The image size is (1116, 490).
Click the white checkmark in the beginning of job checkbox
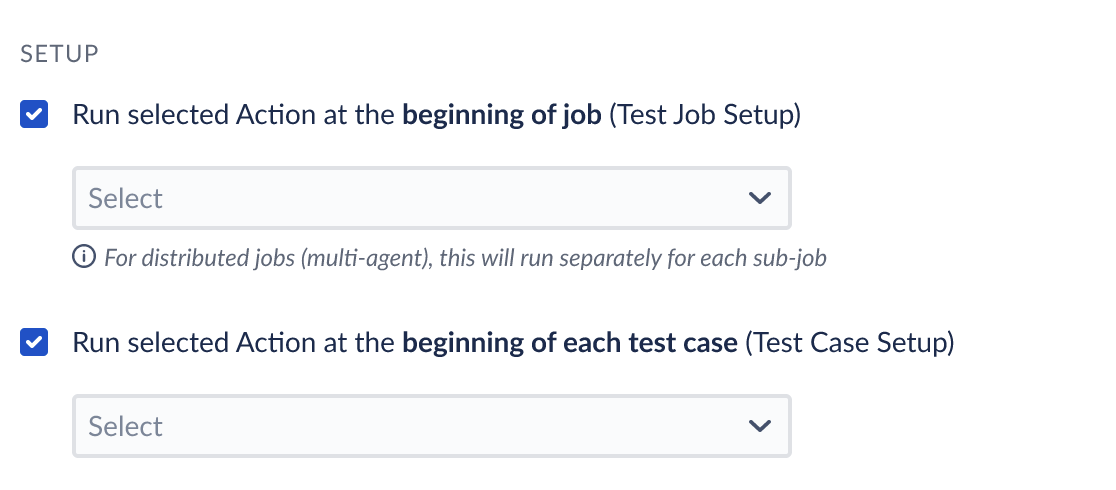click(34, 114)
